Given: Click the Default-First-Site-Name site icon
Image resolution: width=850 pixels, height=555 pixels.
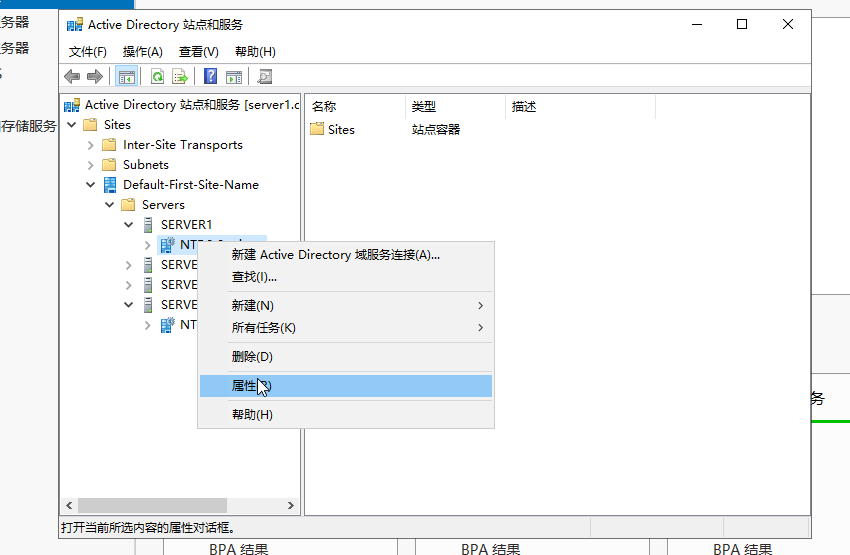Looking at the screenshot, I should [x=110, y=185].
